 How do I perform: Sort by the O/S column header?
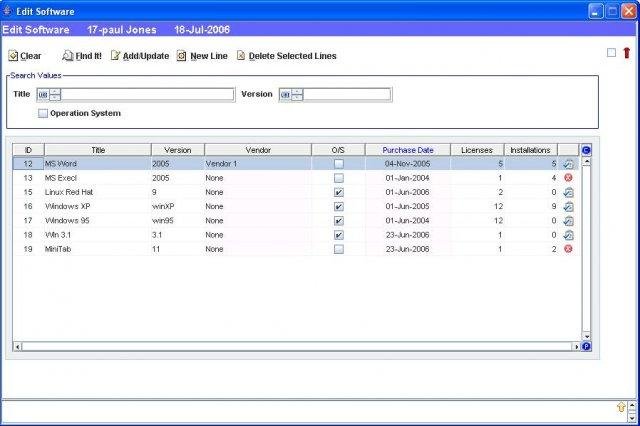click(x=338, y=150)
